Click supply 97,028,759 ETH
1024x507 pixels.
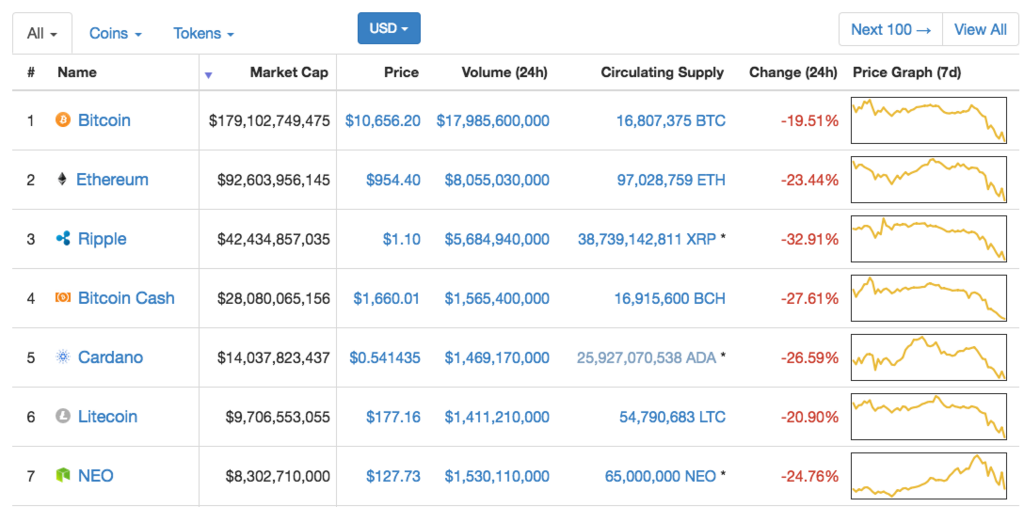[671, 180]
